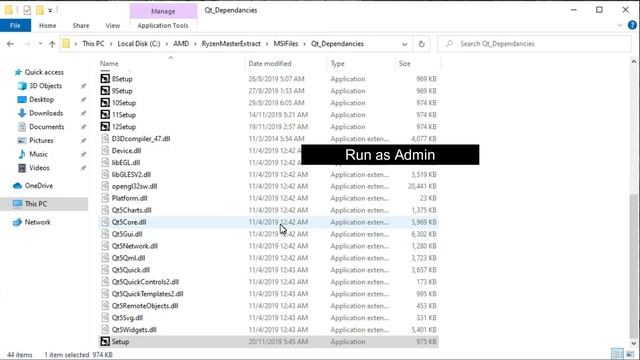Select the Qt5Qml.dll file name
The image size is (640, 360).
(x=129, y=258)
